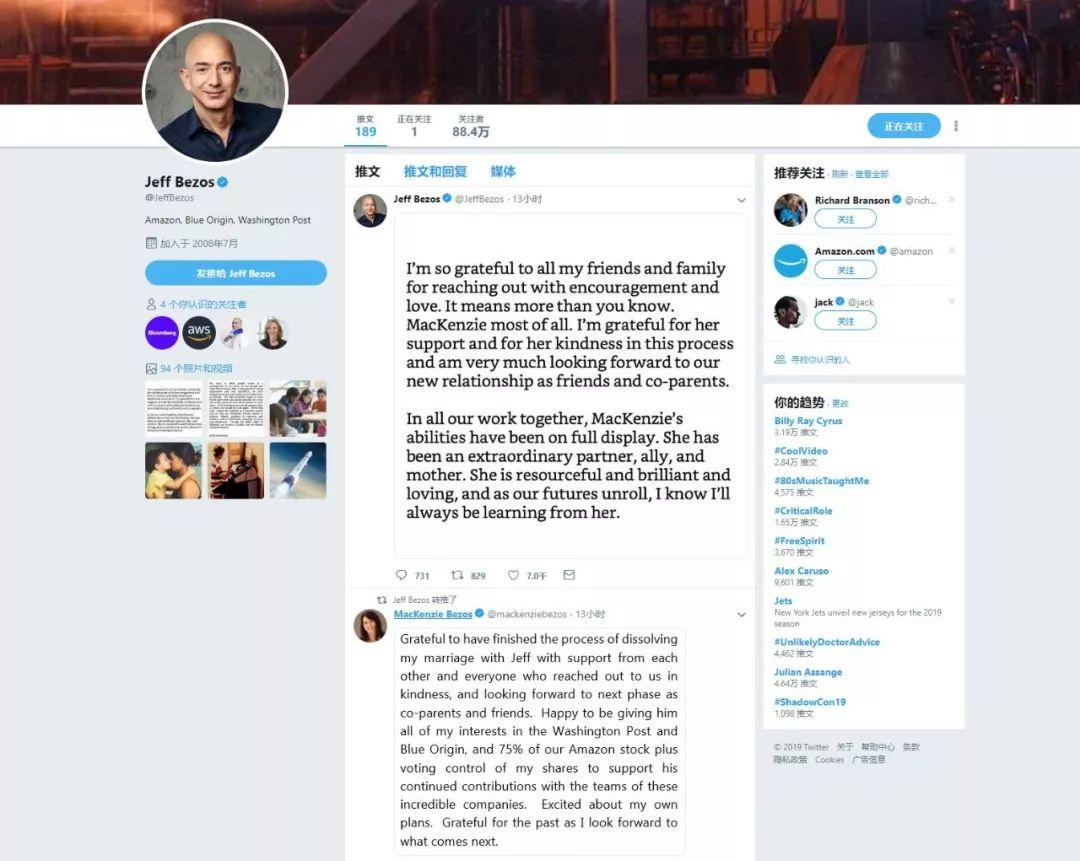Image resolution: width=1080 pixels, height=861 pixels.
Task: Follow Amazon.com with the 关注 button
Action: 845,270
